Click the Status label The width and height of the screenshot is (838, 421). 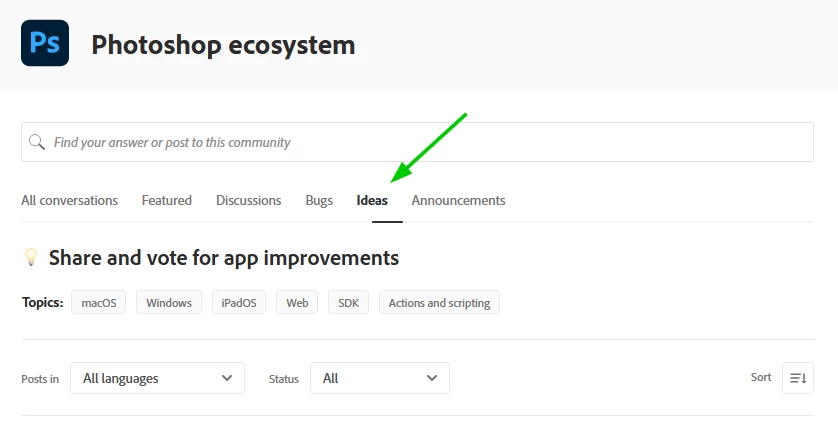click(x=284, y=379)
